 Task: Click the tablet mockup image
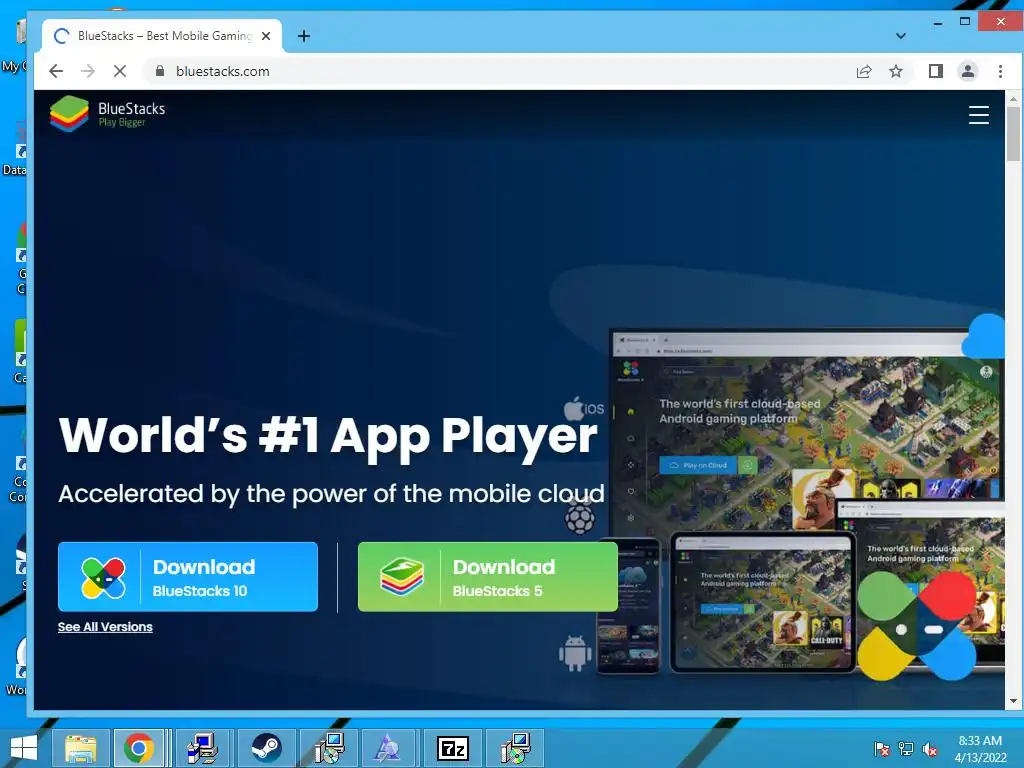click(x=763, y=602)
